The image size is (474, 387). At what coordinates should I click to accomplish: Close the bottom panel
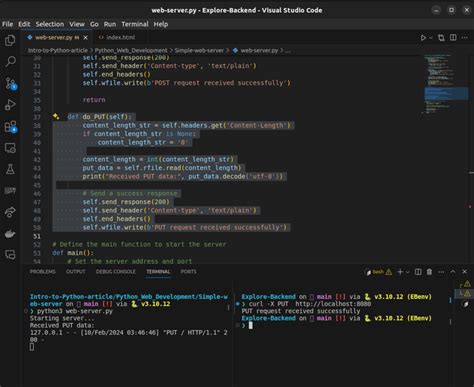click(465, 272)
